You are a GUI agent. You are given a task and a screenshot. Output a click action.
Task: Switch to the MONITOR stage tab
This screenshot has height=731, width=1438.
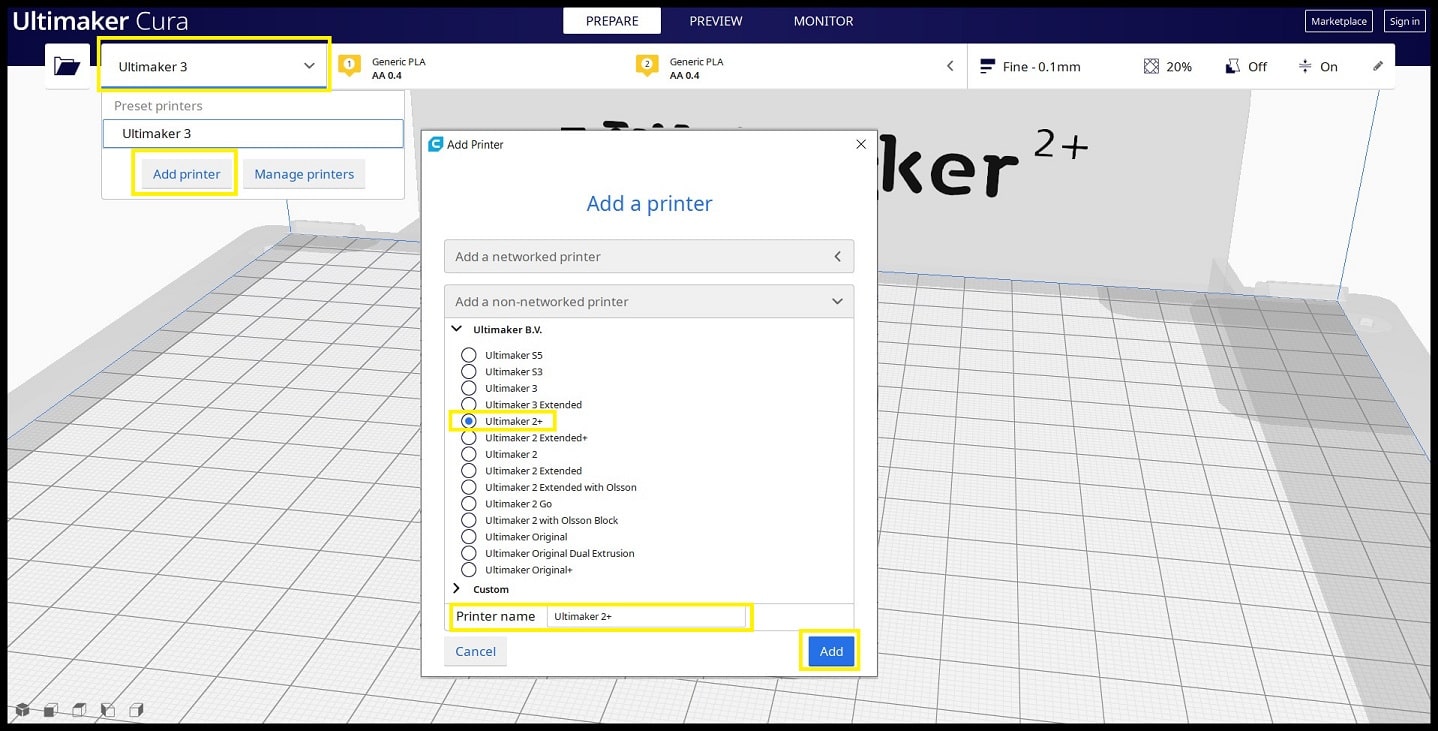click(824, 21)
